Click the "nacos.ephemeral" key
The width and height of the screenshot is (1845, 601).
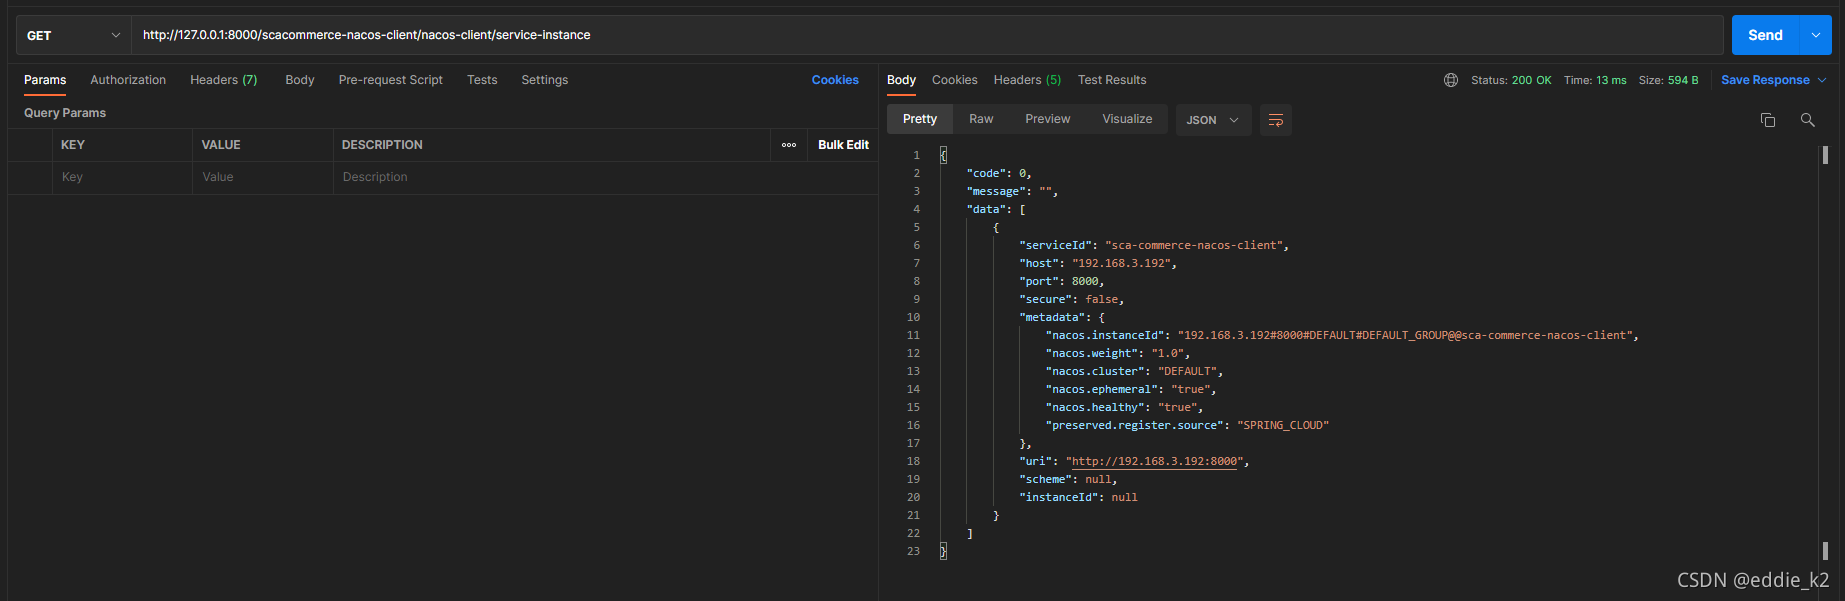(x=1102, y=389)
